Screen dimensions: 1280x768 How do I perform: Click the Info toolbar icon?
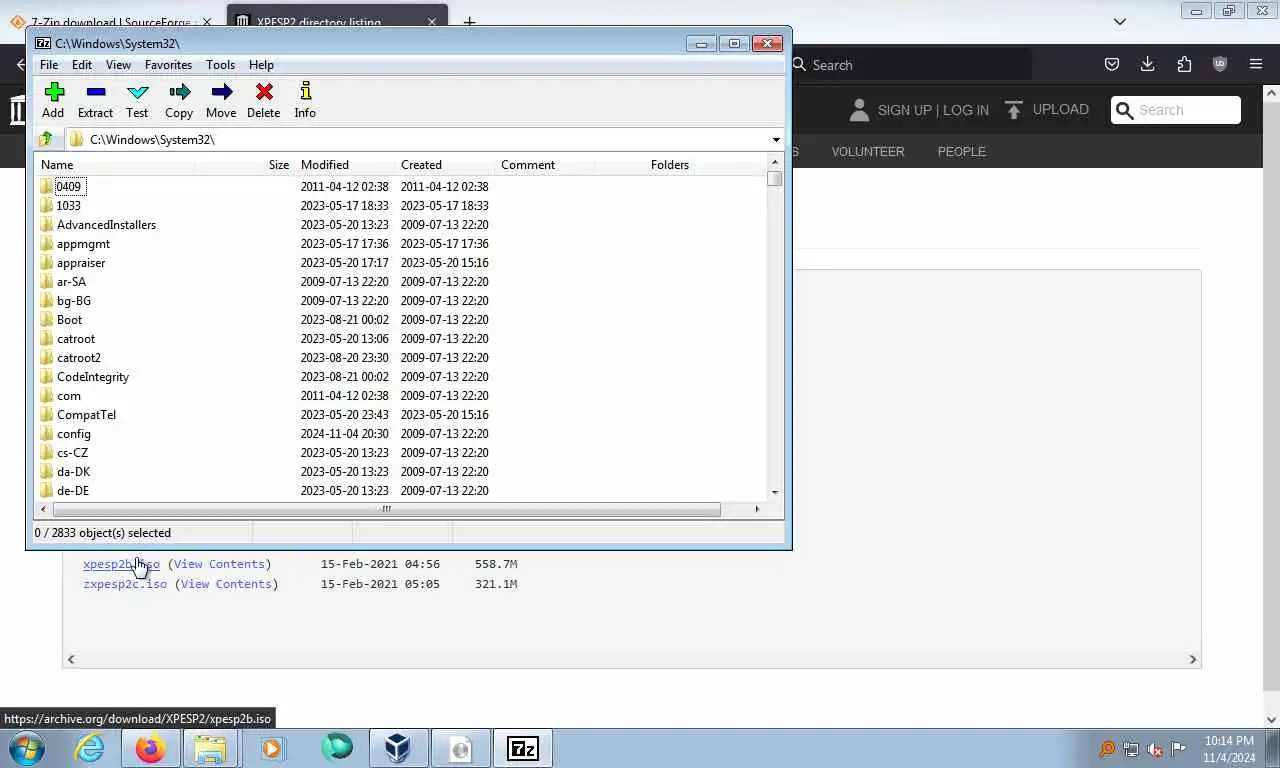[305, 100]
